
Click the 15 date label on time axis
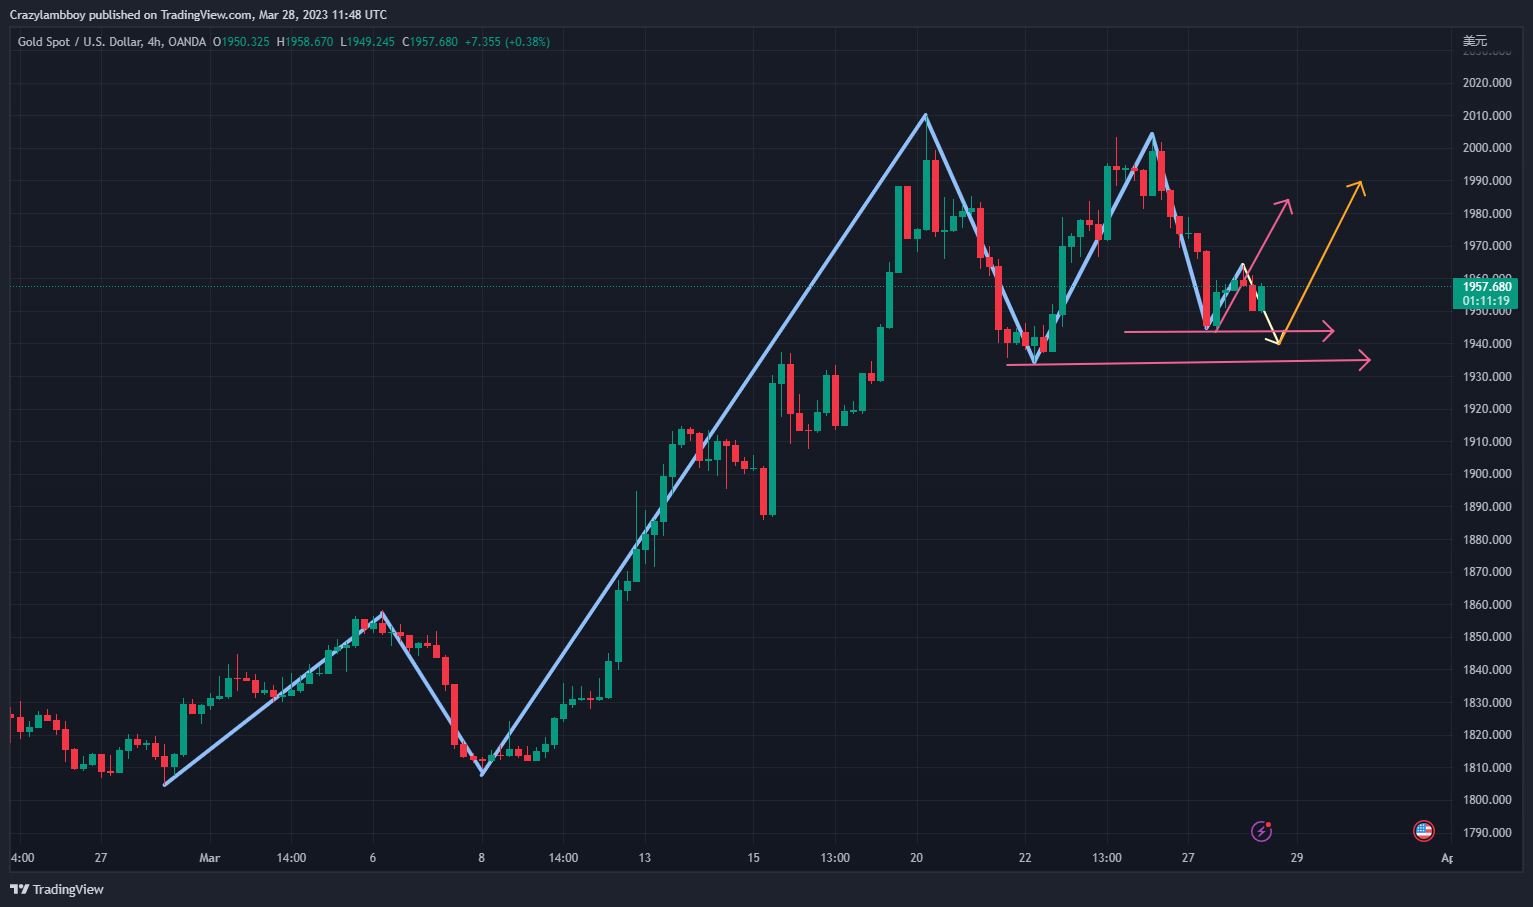754,858
